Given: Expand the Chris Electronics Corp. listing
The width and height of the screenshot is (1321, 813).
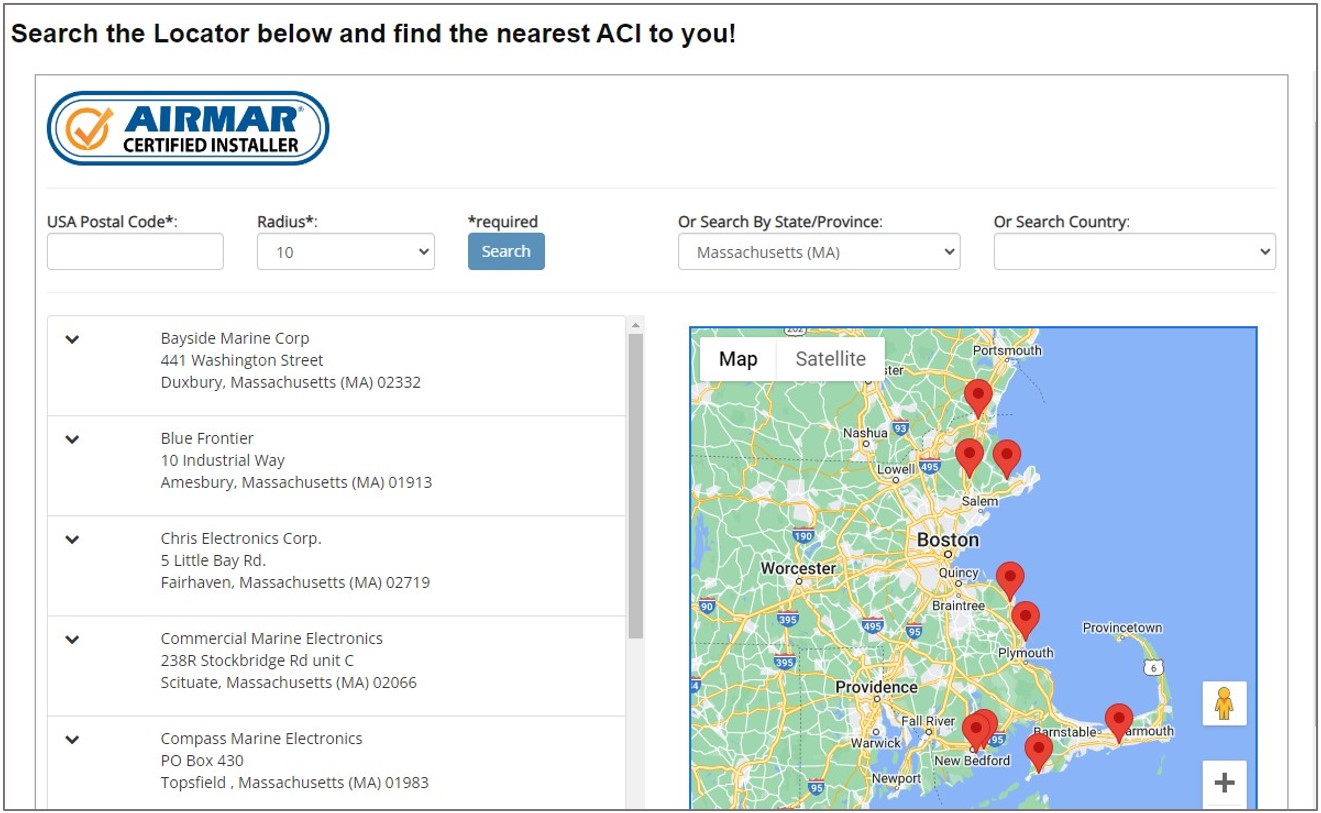Looking at the screenshot, I should 71,539.
